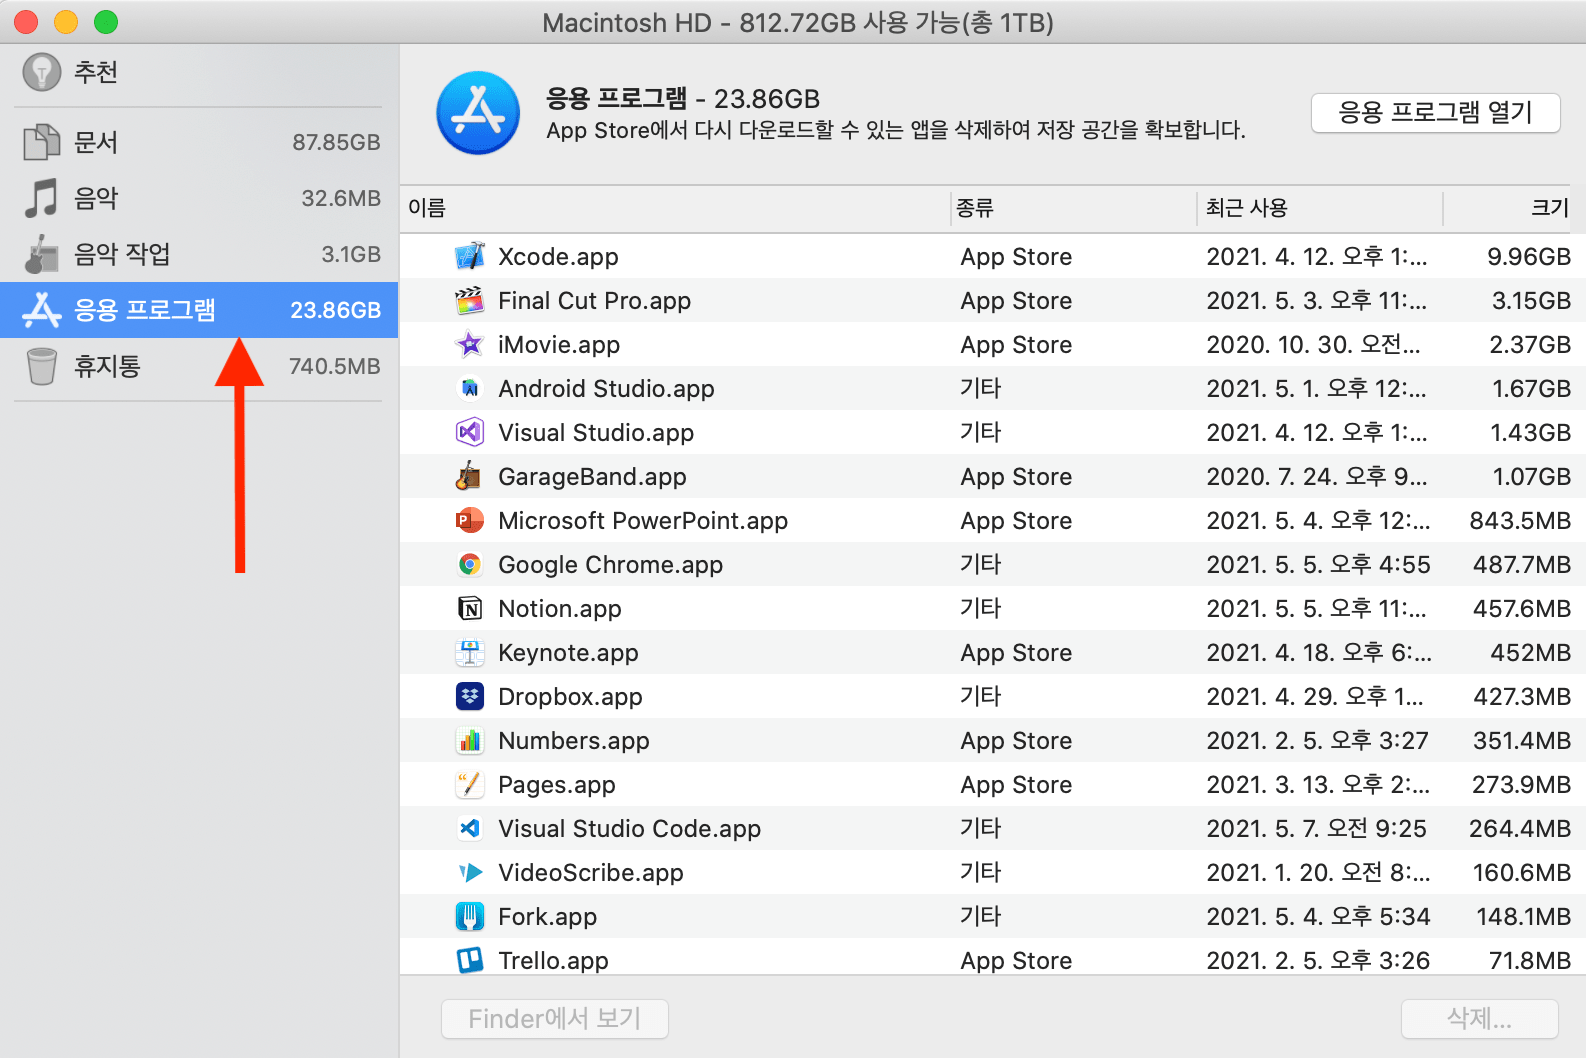Click the iMovie star icon
This screenshot has height=1058, width=1586.
pyautogui.click(x=469, y=344)
